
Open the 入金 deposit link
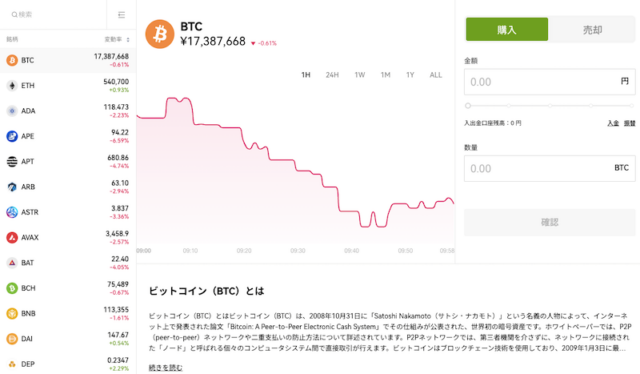coord(613,123)
